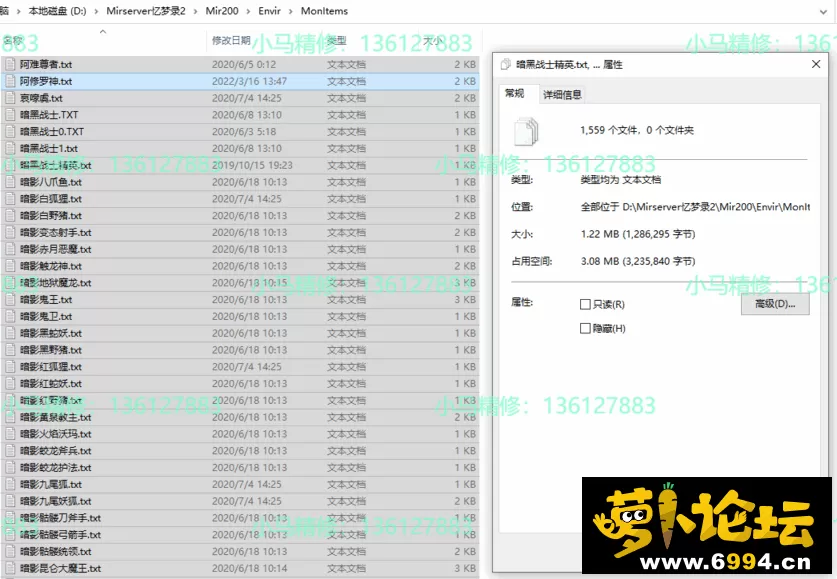Viewport: 837px width, 579px height.
Task: Select file 暗影蛟龙护法.txt
Action: [x=240, y=467]
